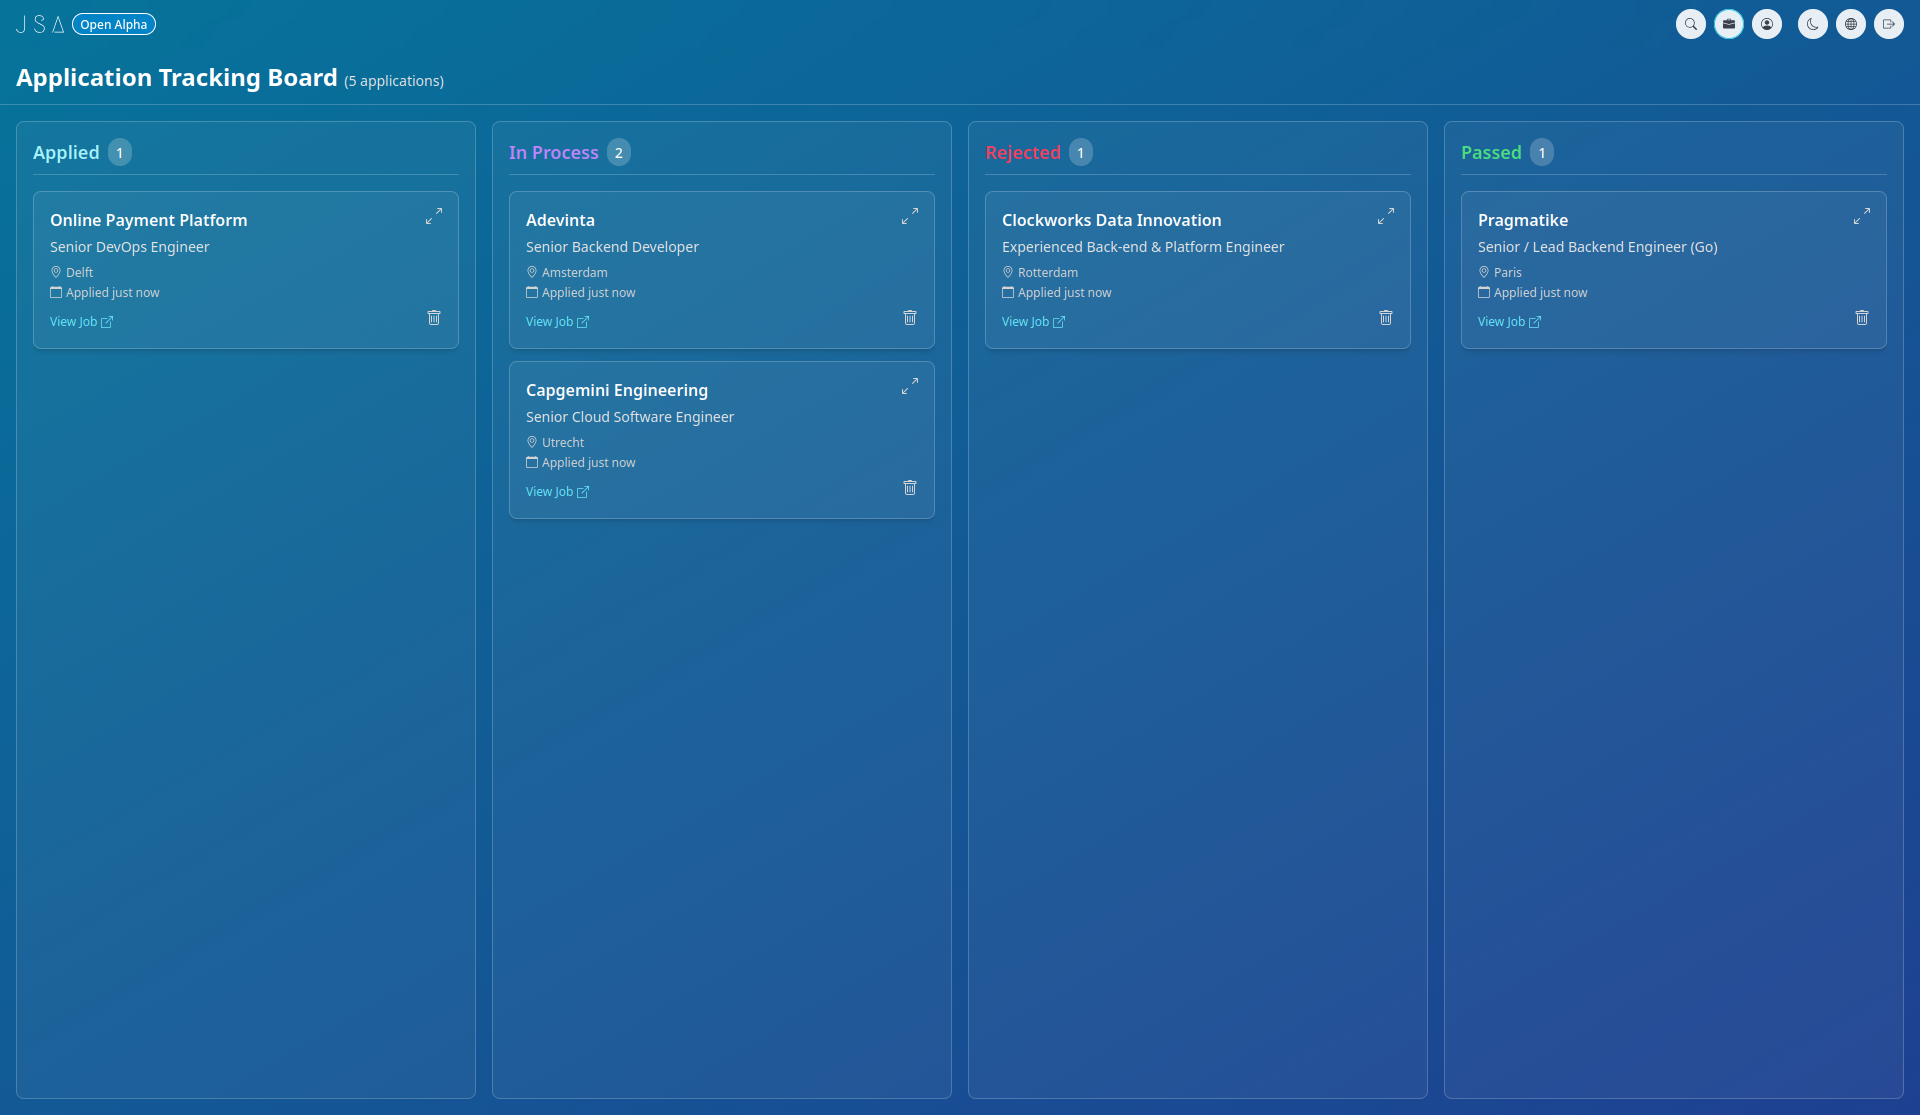The width and height of the screenshot is (1920, 1115).
Task: Open View Job for Pragmatike
Action: (x=1509, y=321)
